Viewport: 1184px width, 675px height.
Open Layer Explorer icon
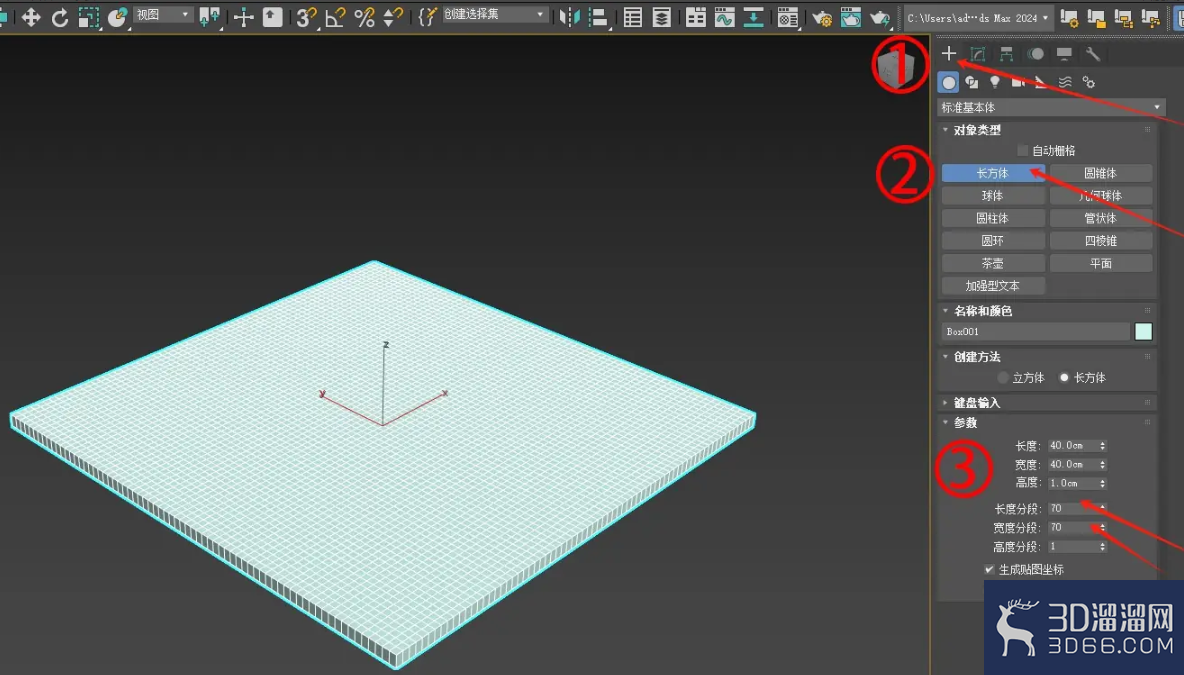[661, 17]
